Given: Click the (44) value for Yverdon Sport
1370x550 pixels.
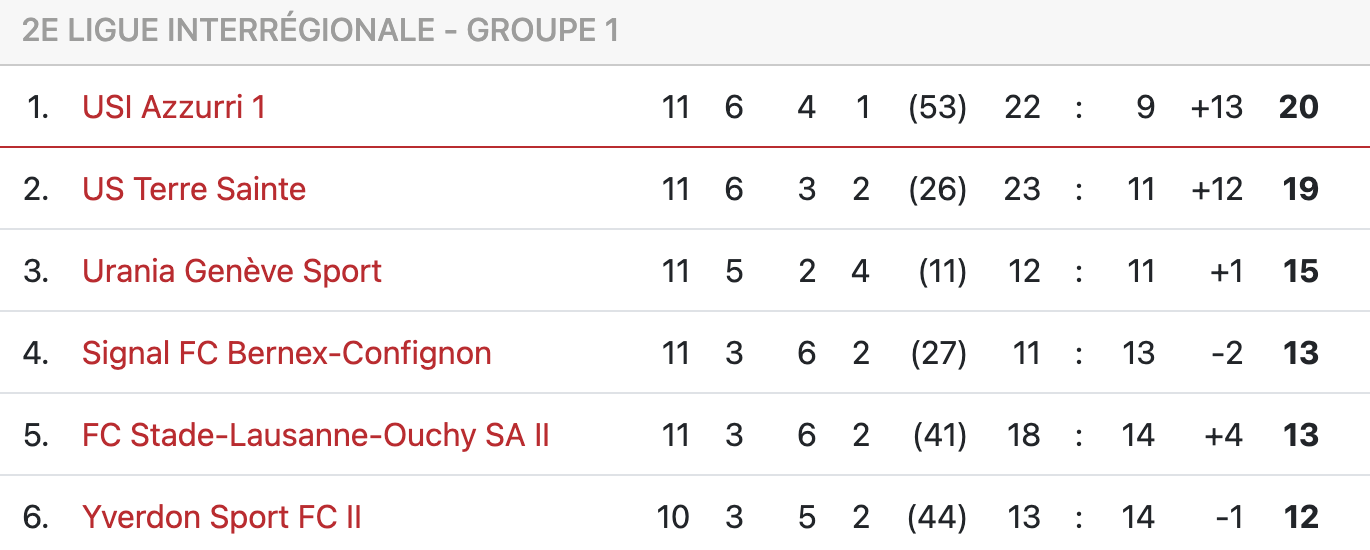Looking at the screenshot, I should (937, 517).
